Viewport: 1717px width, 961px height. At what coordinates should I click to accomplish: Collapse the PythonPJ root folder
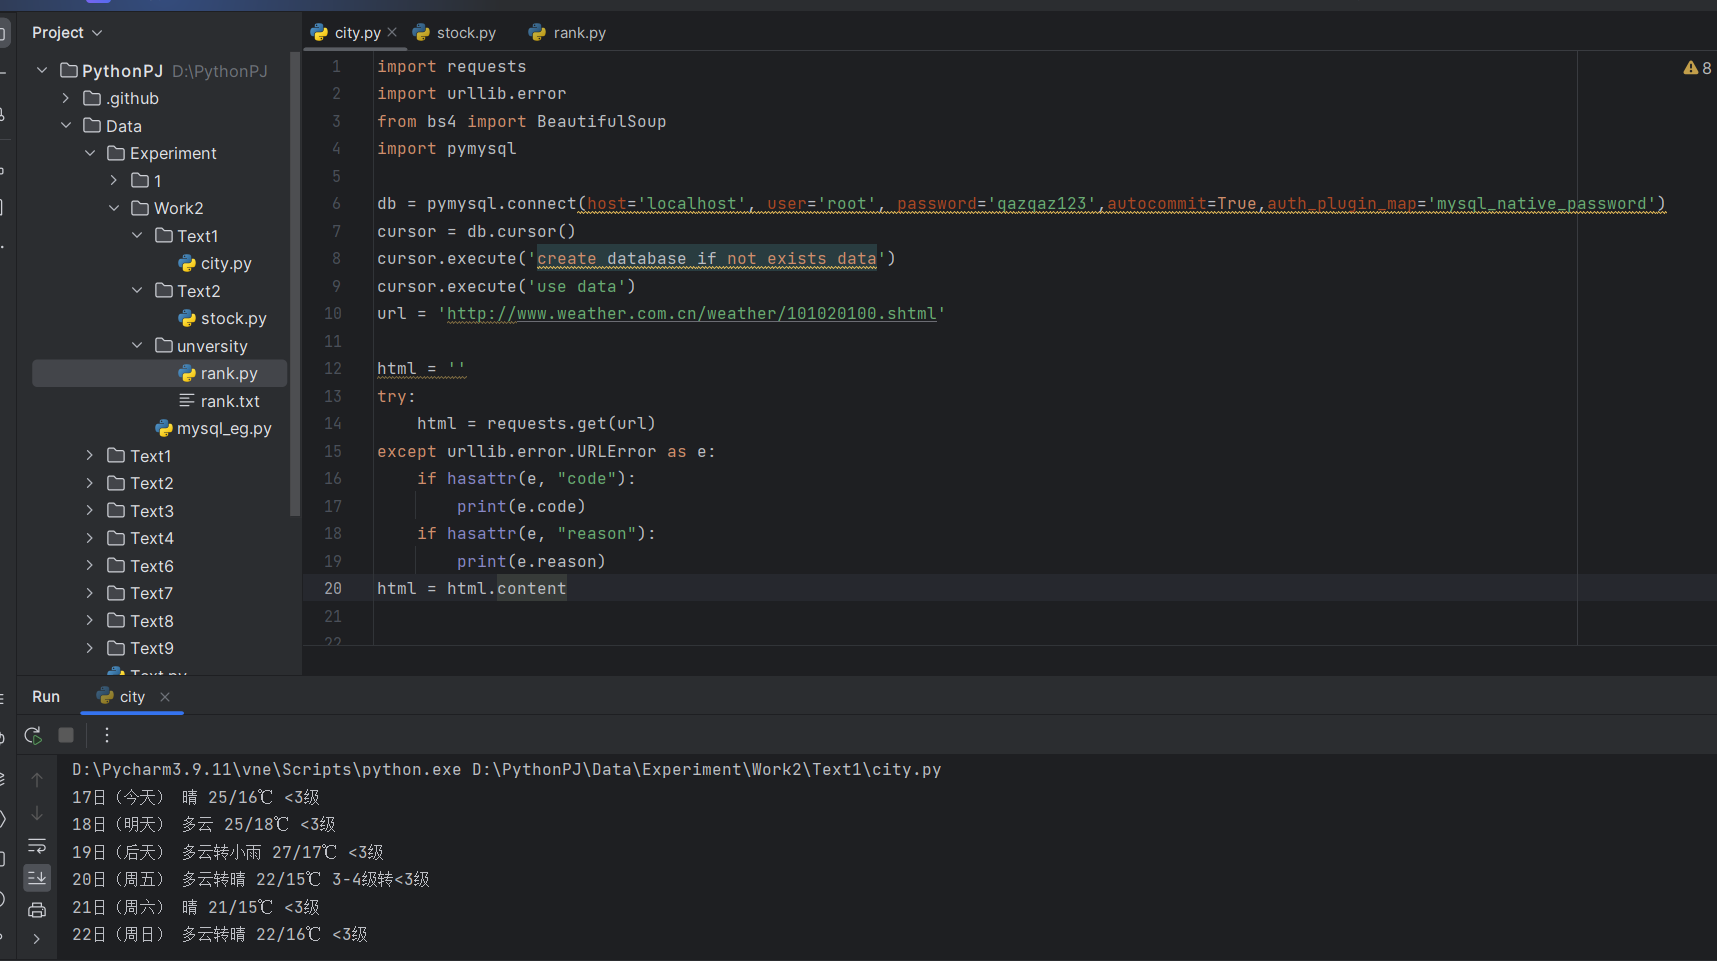42,71
